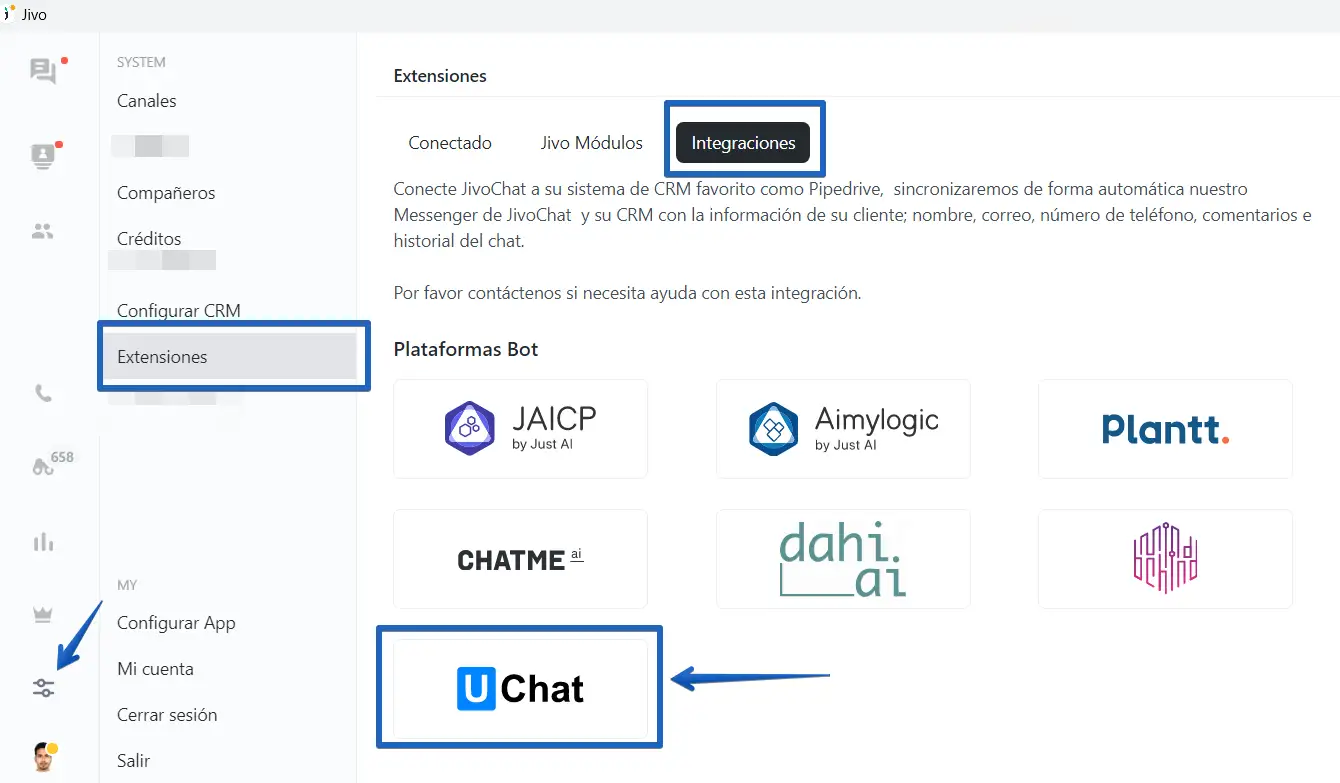
Task: Select the Aimylogic bot platform card
Action: click(843, 429)
